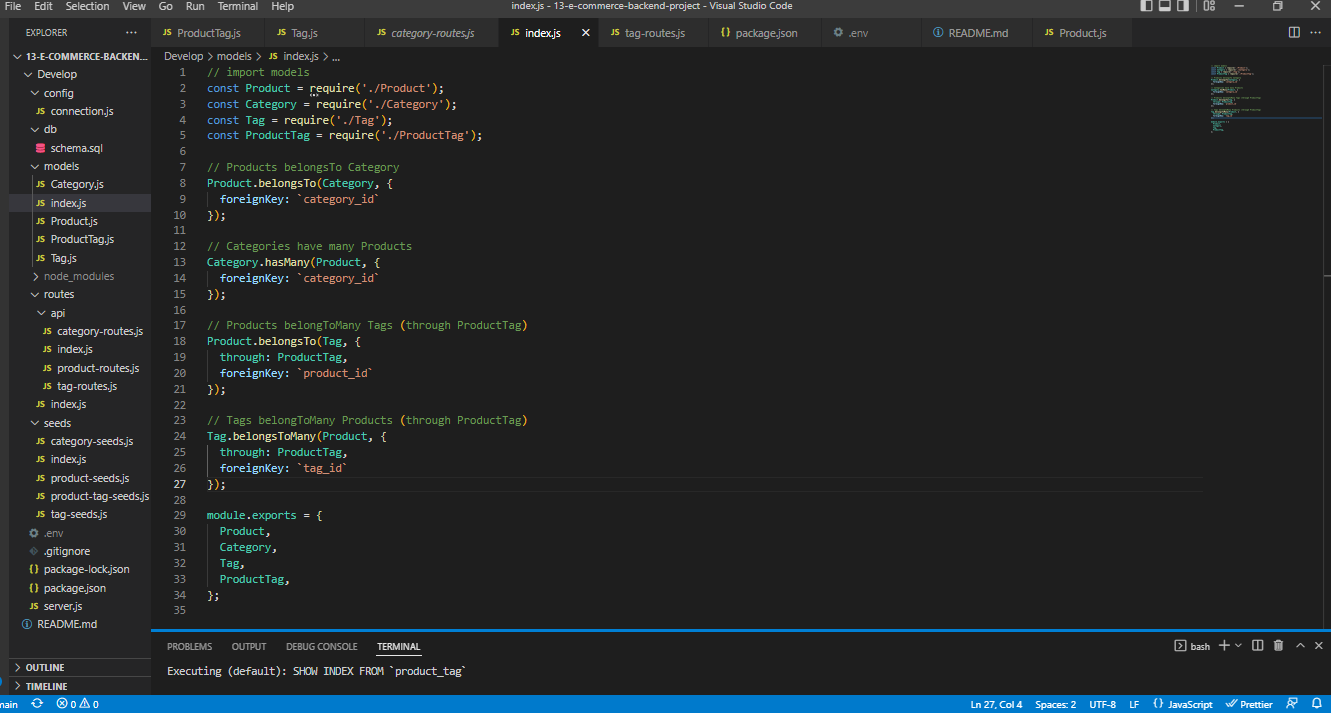The width and height of the screenshot is (1331, 713).
Task: Switch to the DEBUG CONSOLE panel
Action: pyautogui.click(x=321, y=646)
